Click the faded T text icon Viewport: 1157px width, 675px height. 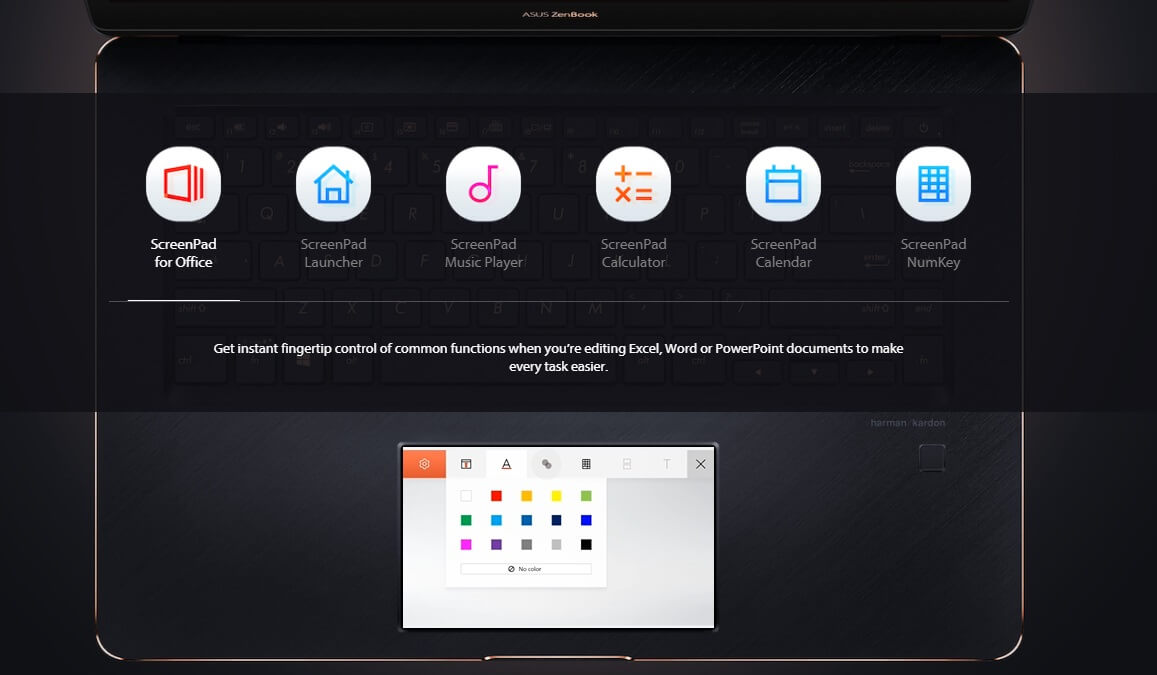pos(666,464)
